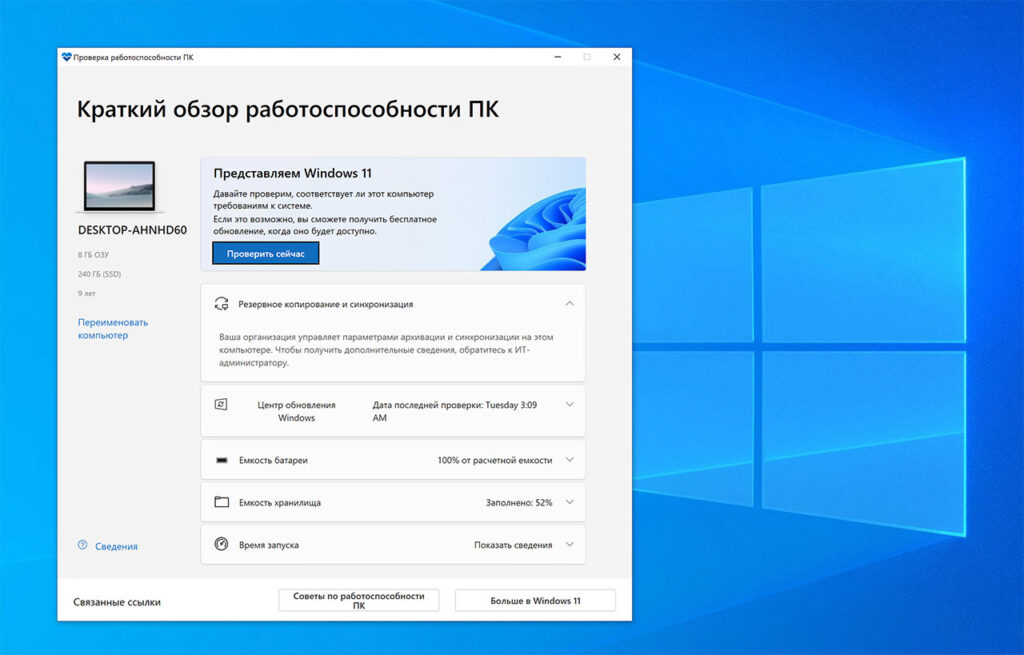The width and height of the screenshot is (1024, 655).
Task: Click the Представляем Windows 11 heading
Action: tap(292, 173)
